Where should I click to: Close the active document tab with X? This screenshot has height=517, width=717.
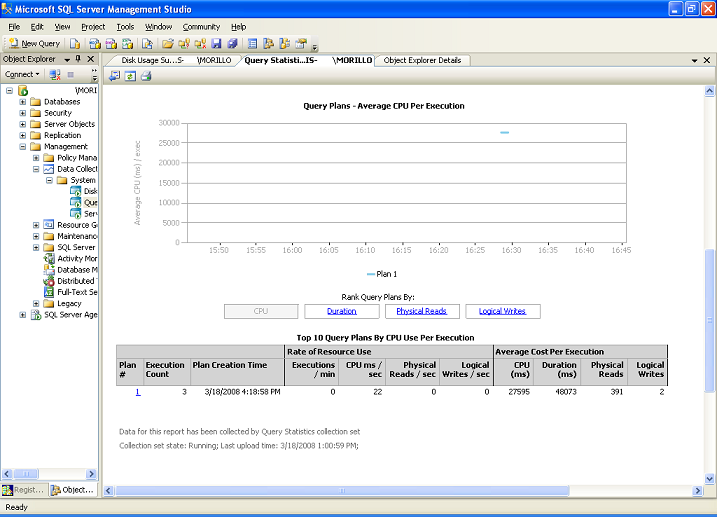706,60
